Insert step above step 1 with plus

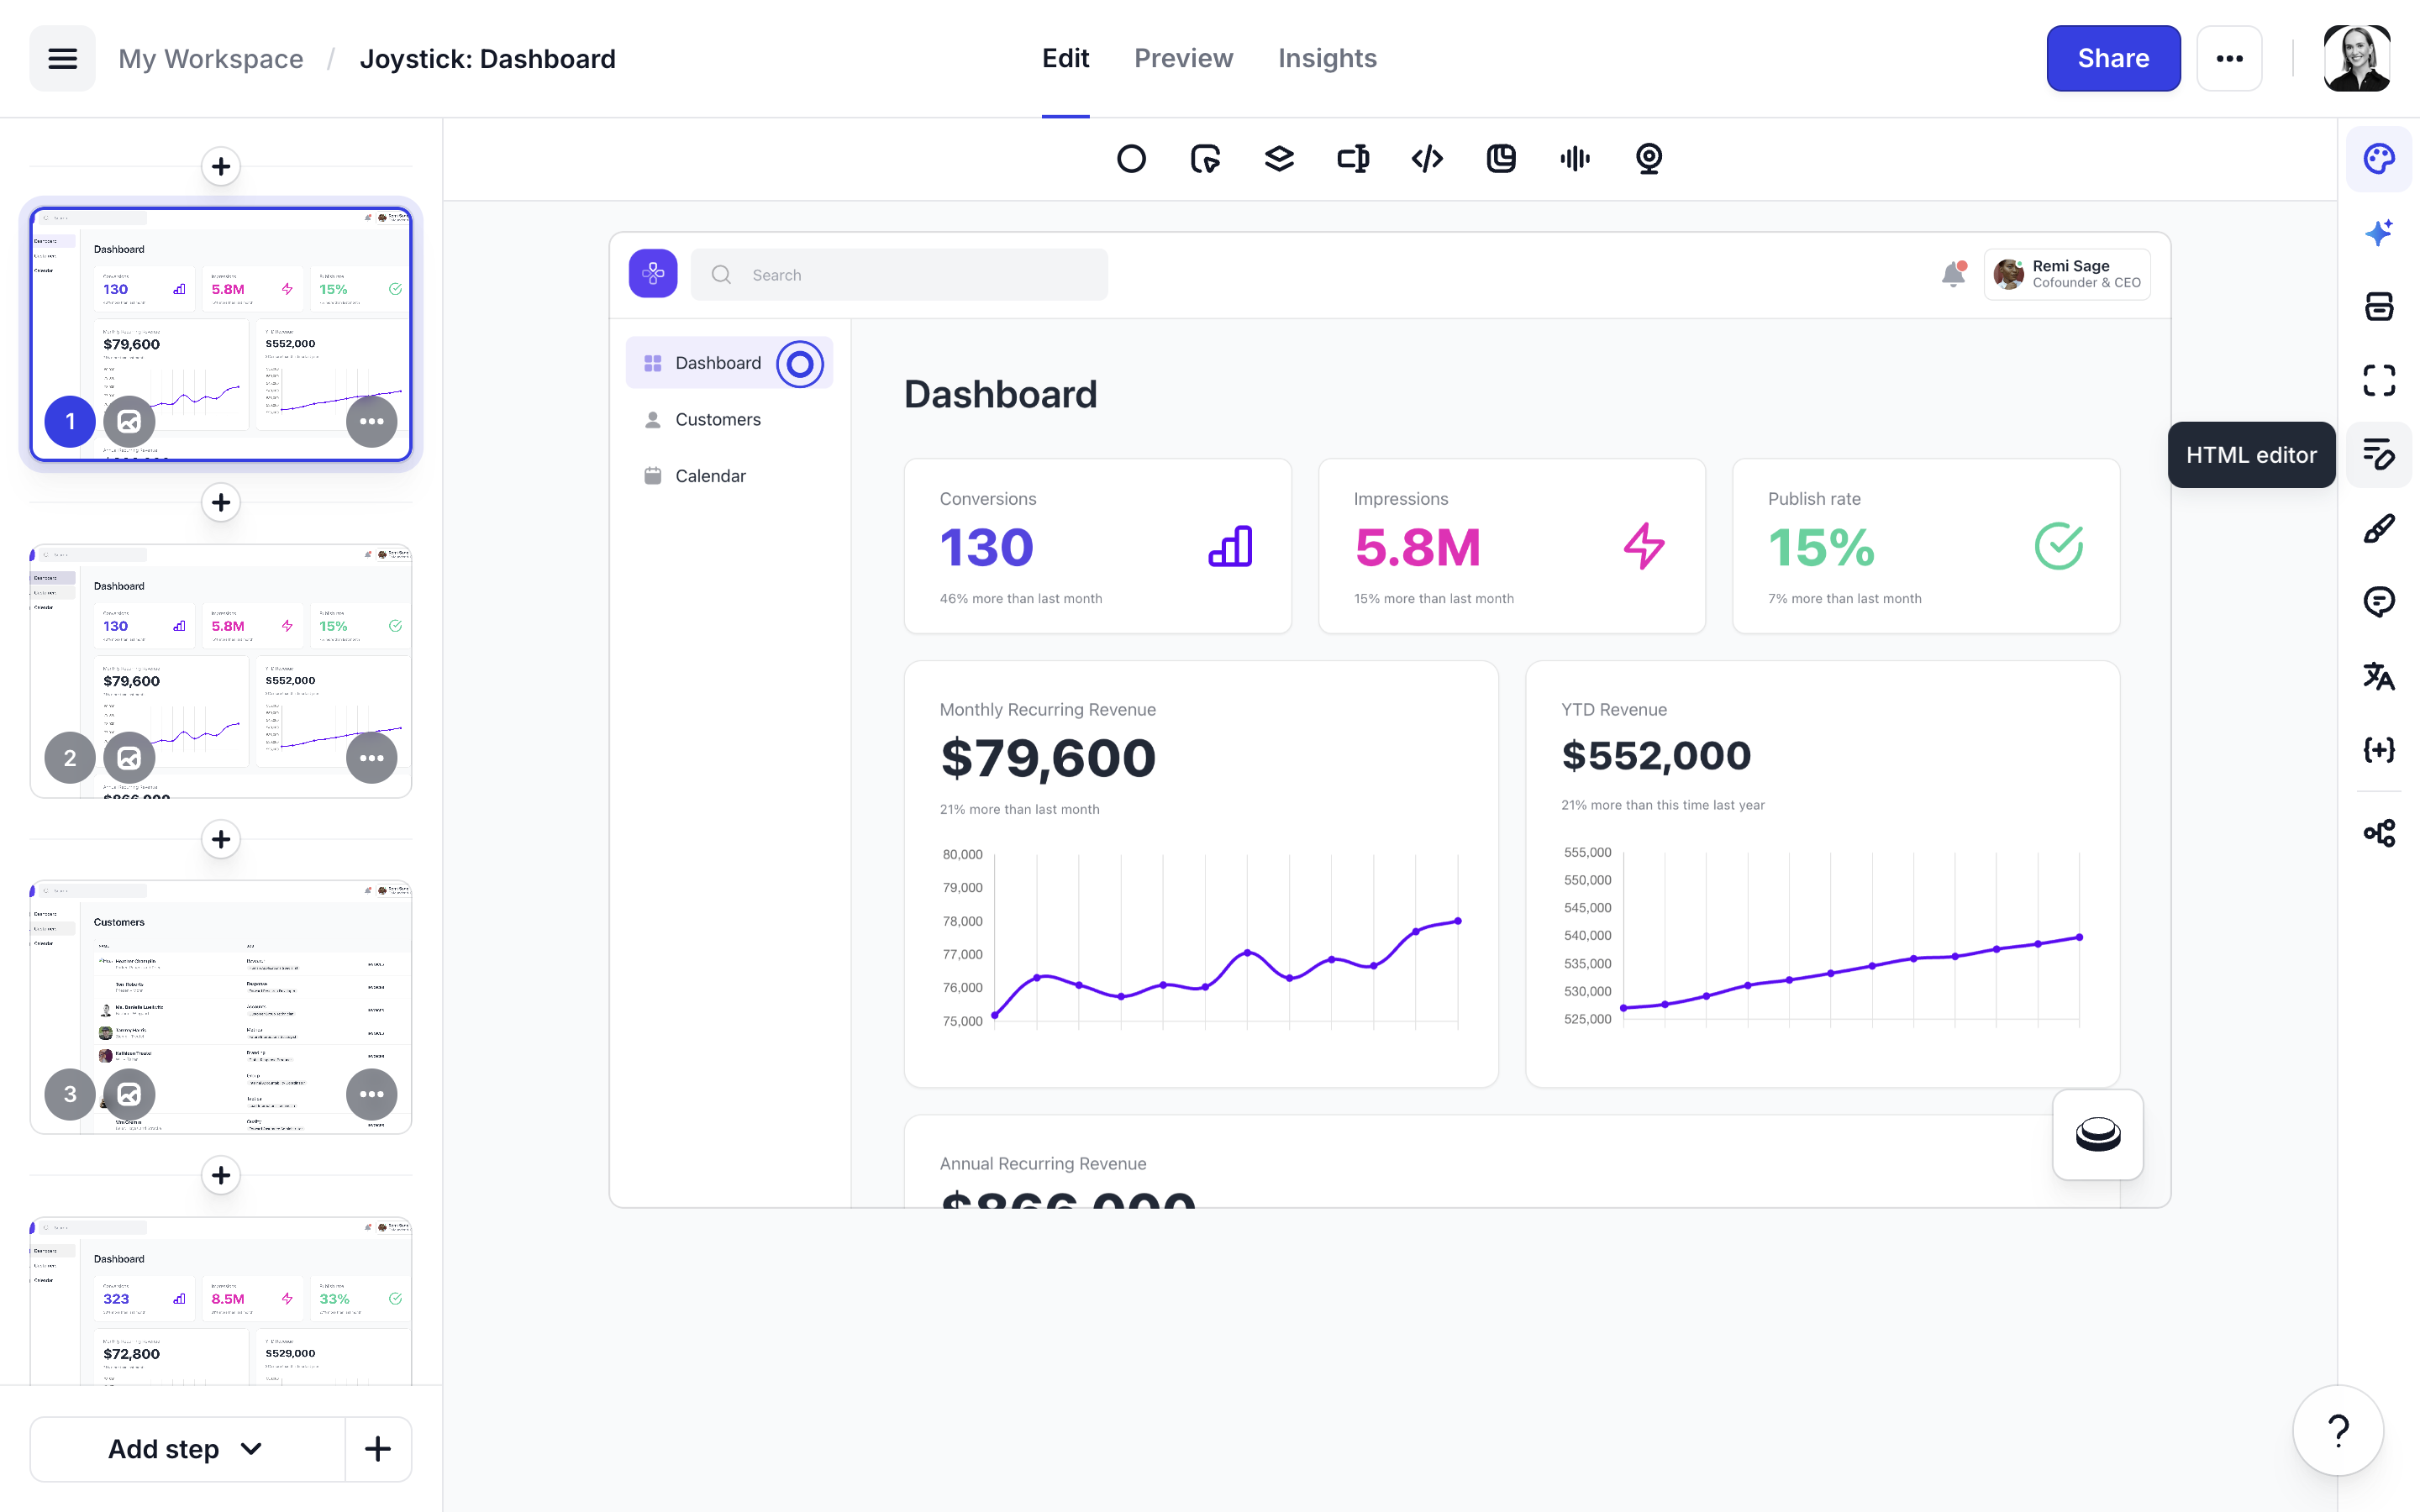tap(221, 166)
